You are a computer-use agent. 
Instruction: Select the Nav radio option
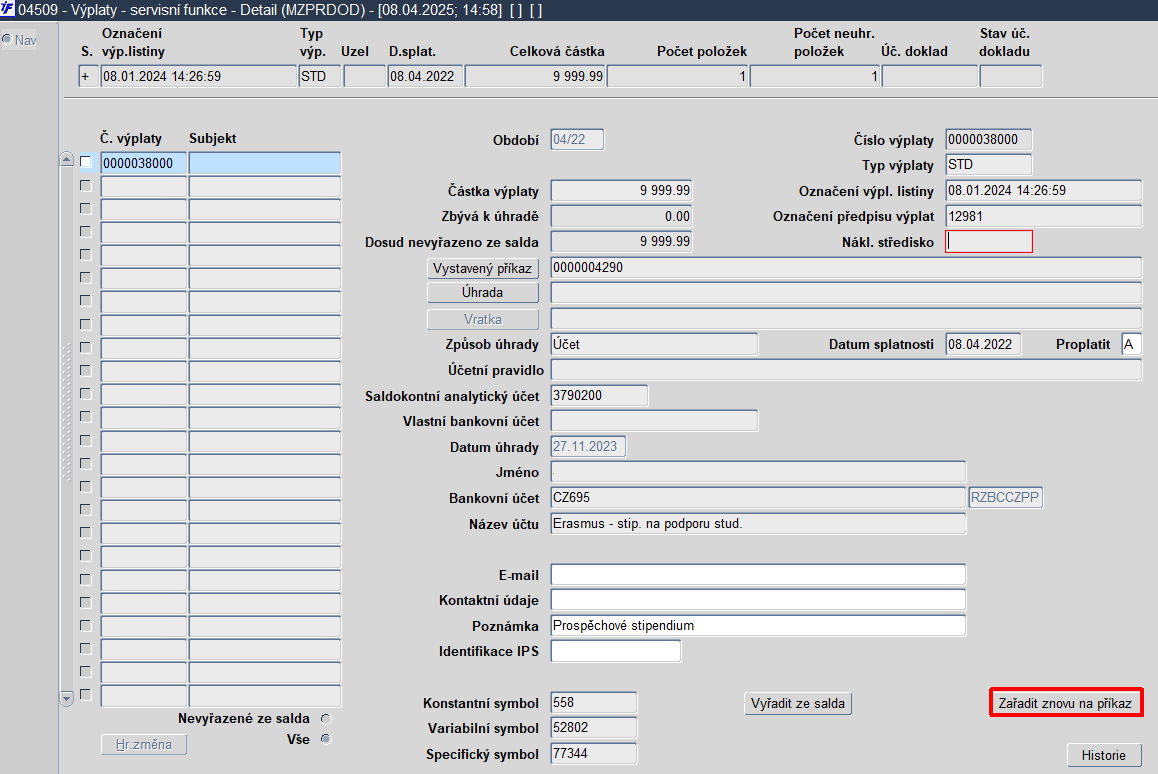click(x=7, y=40)
